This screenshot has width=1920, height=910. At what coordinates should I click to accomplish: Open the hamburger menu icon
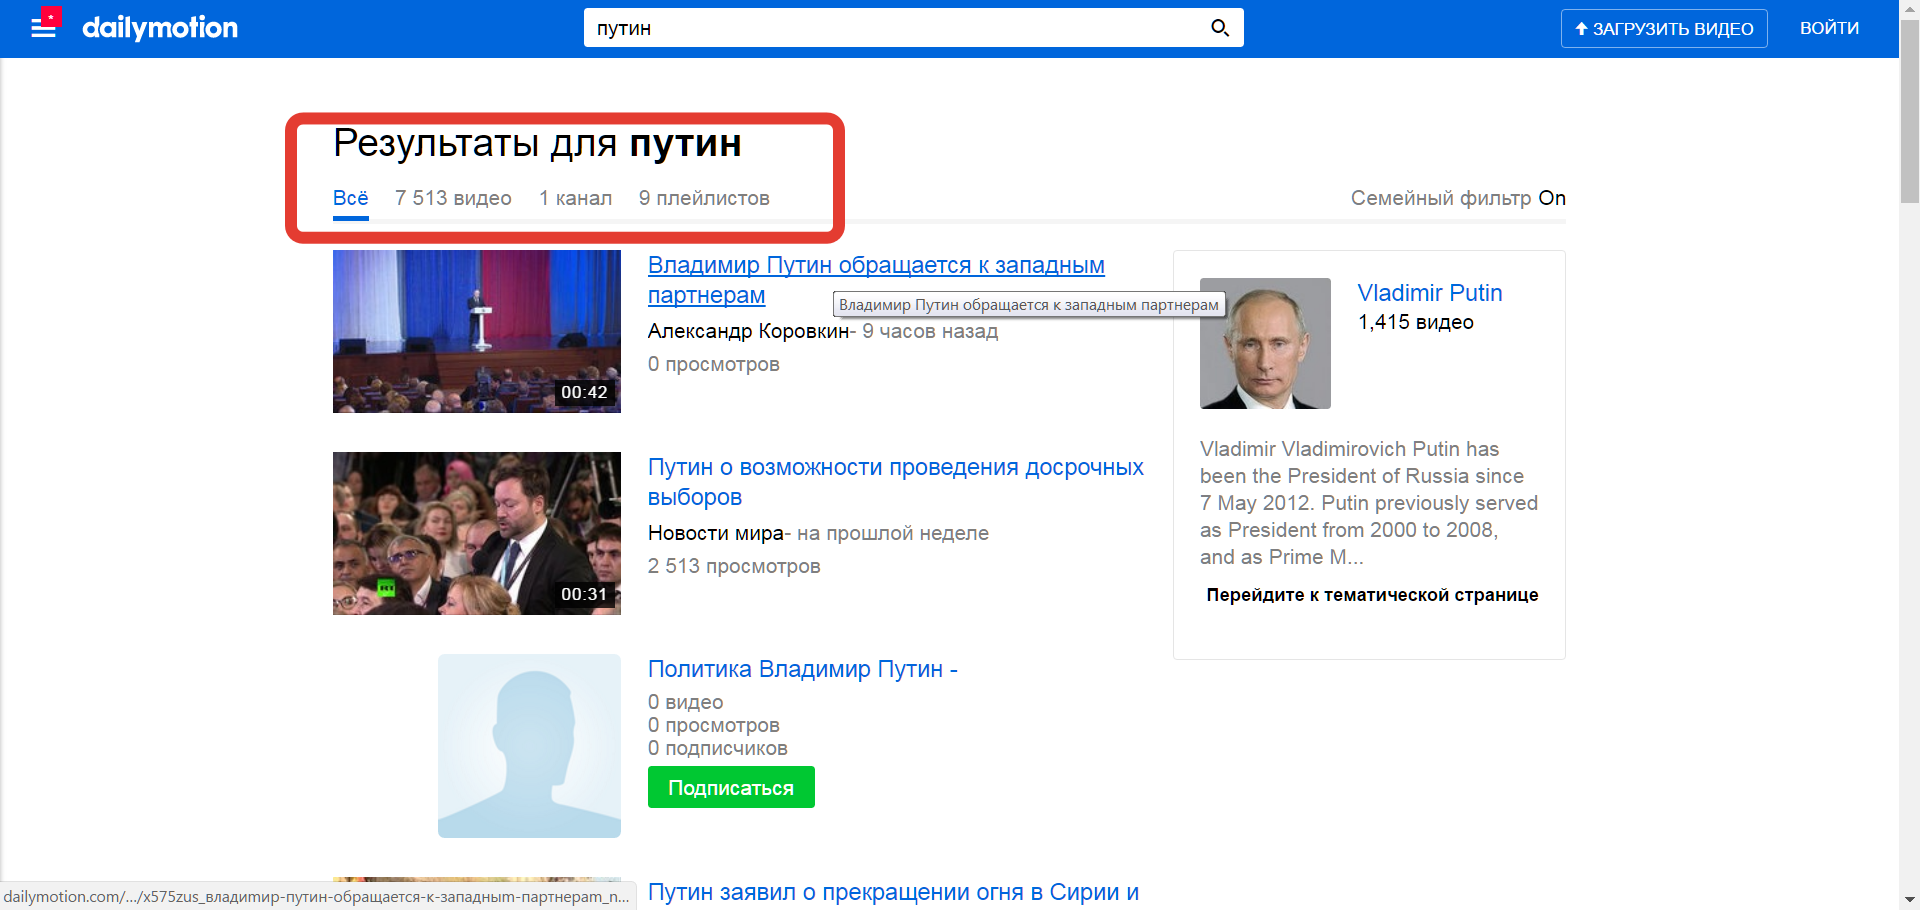(44, 28)
